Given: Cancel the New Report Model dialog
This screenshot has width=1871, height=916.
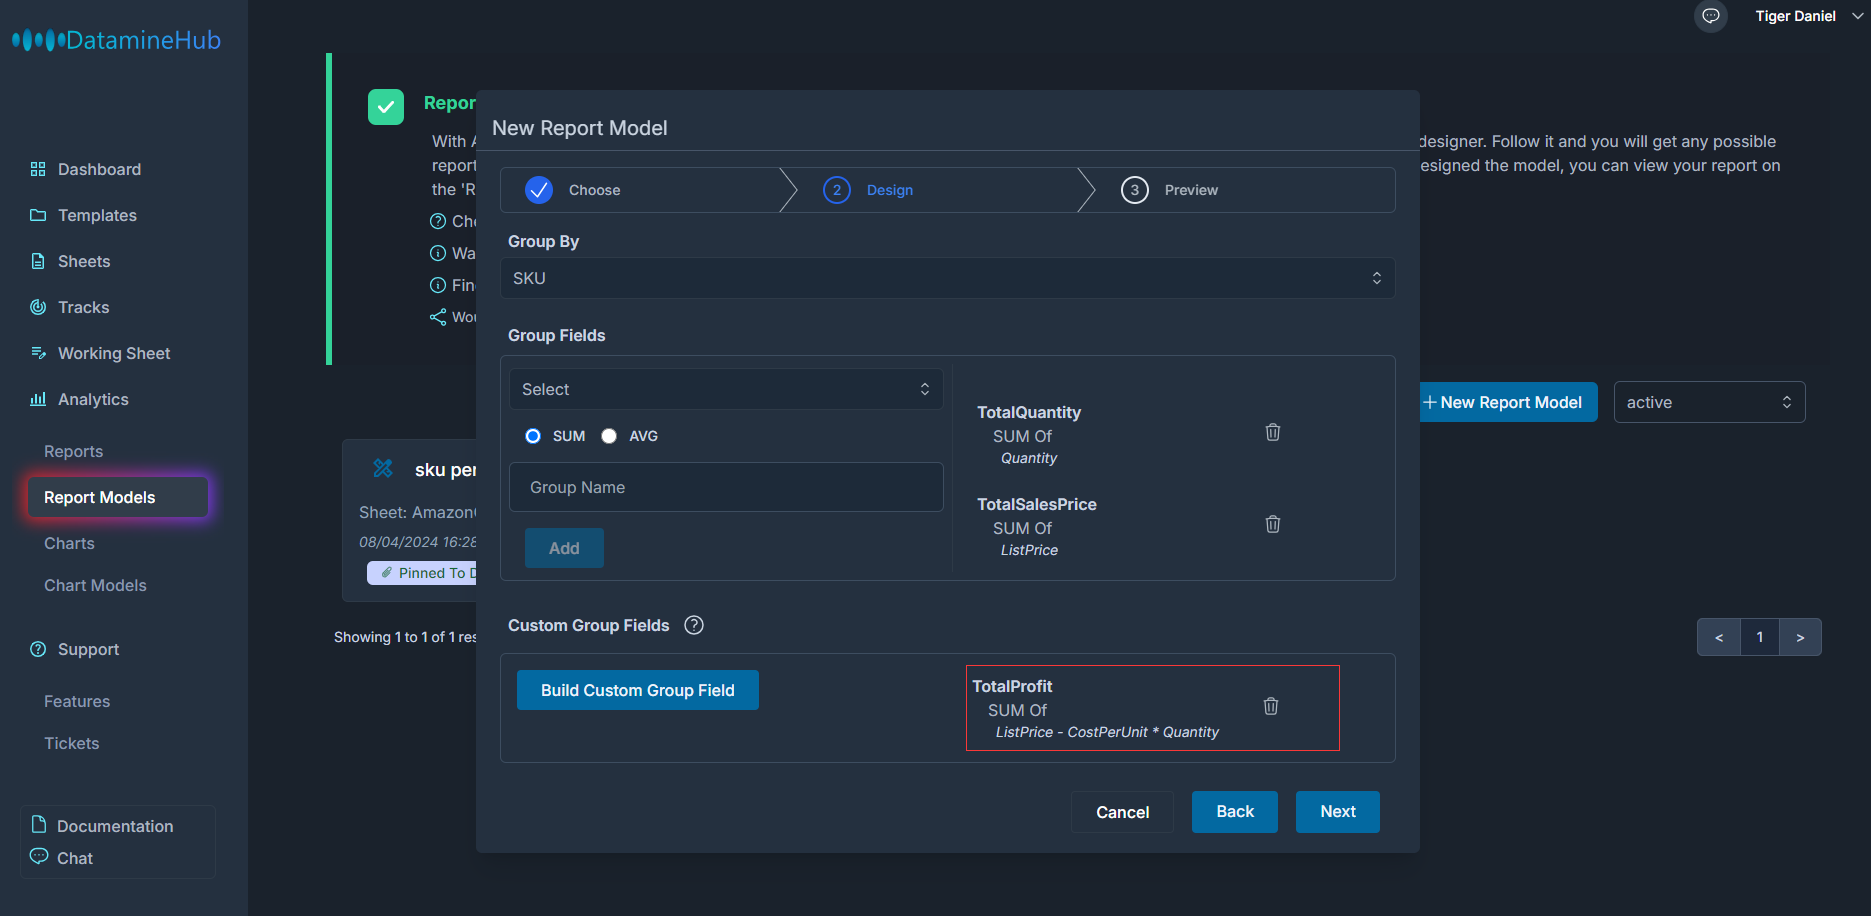Looking at the screenshot, I should point(1122,812).
